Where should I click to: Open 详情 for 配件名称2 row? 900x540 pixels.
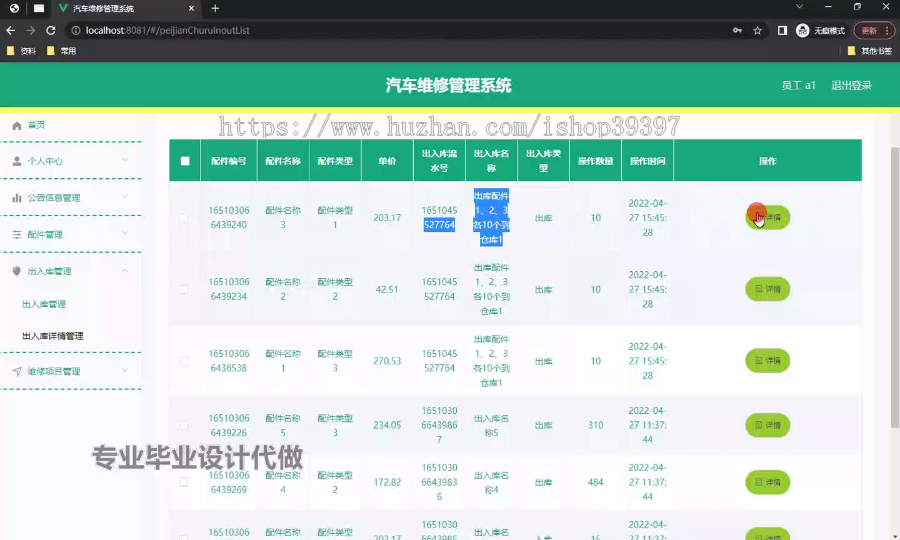pyautogui.click(x=767, y=289)
